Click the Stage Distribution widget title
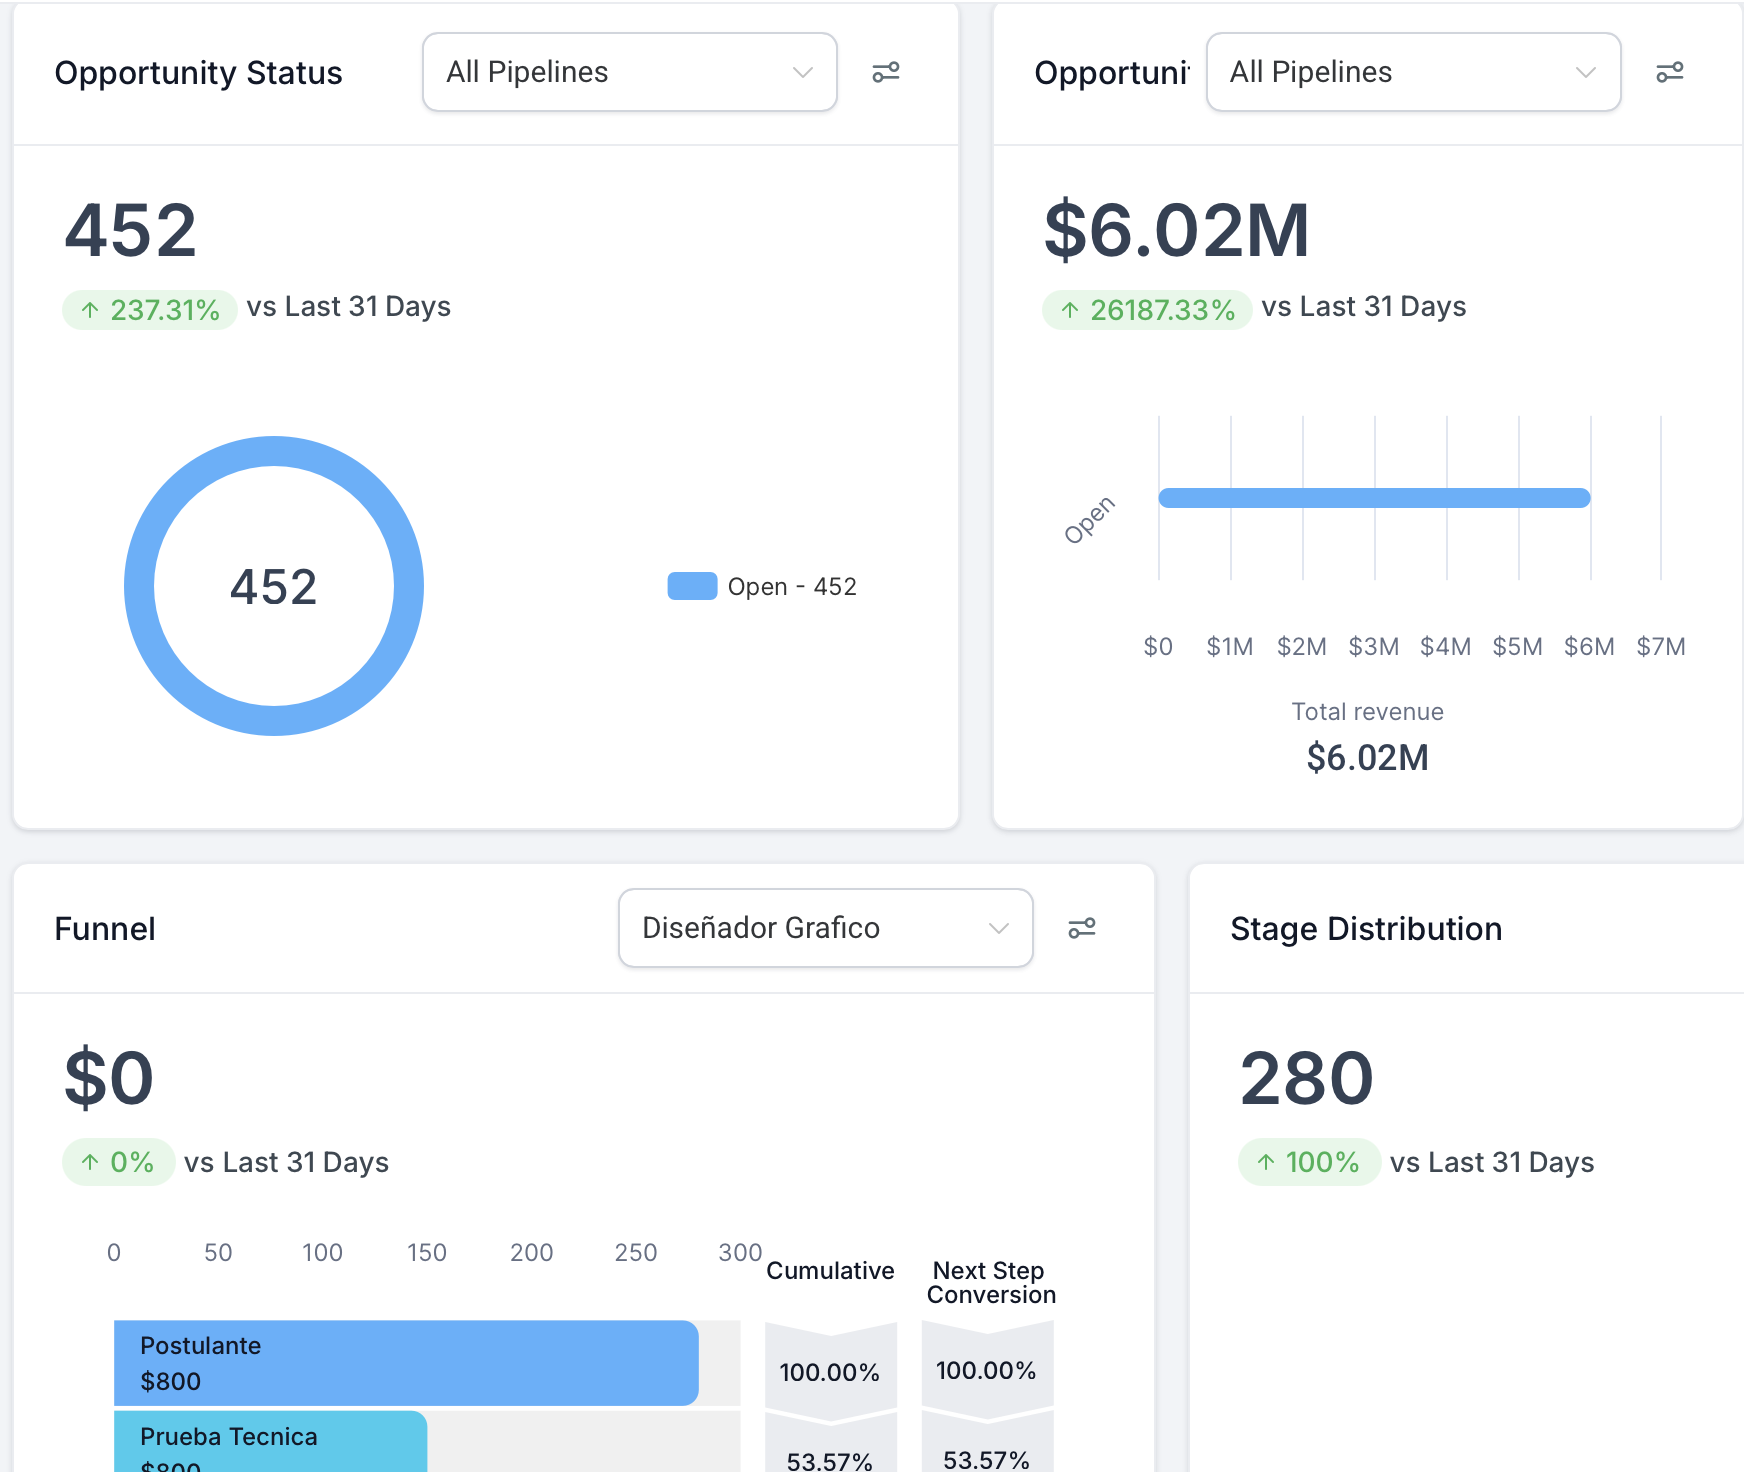 (1366, 929)
